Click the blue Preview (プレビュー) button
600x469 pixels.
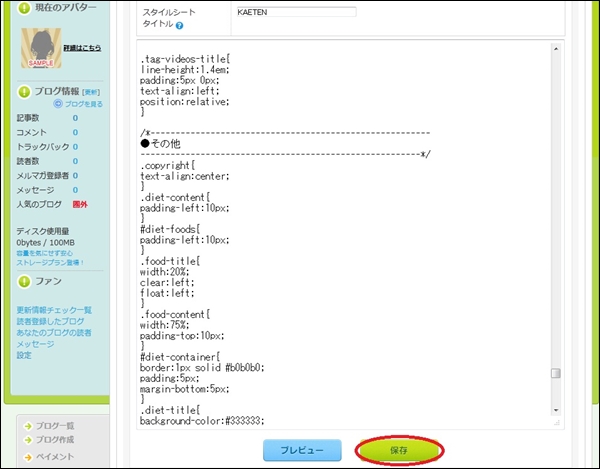pos(302,450)
